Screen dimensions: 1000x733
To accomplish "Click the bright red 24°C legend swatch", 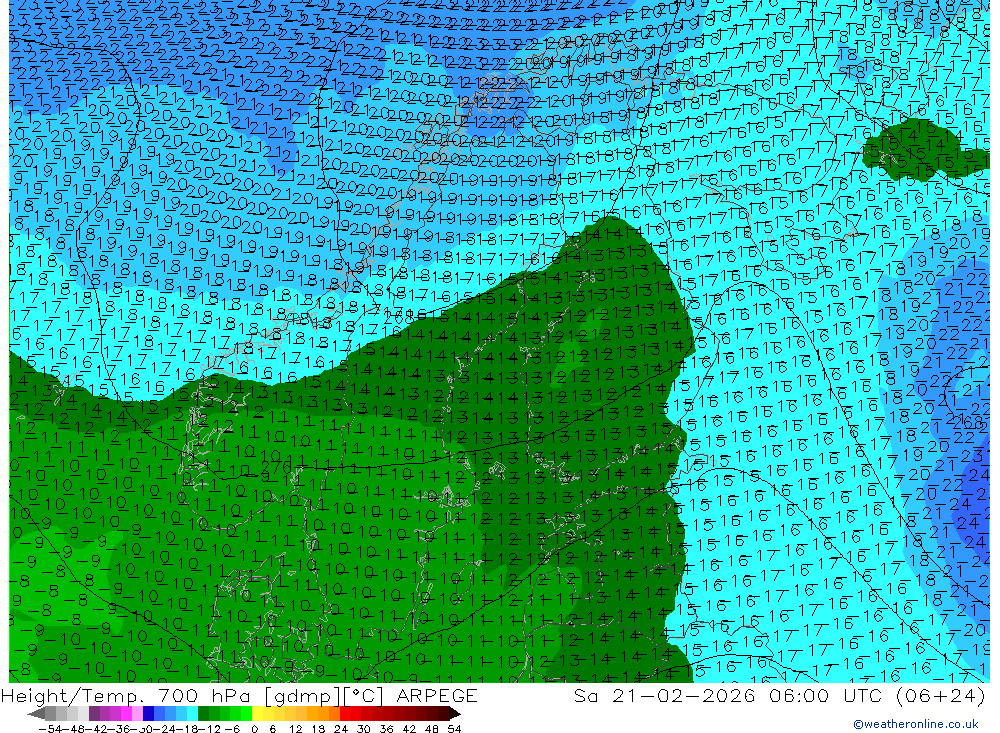I will pos(345,714).
